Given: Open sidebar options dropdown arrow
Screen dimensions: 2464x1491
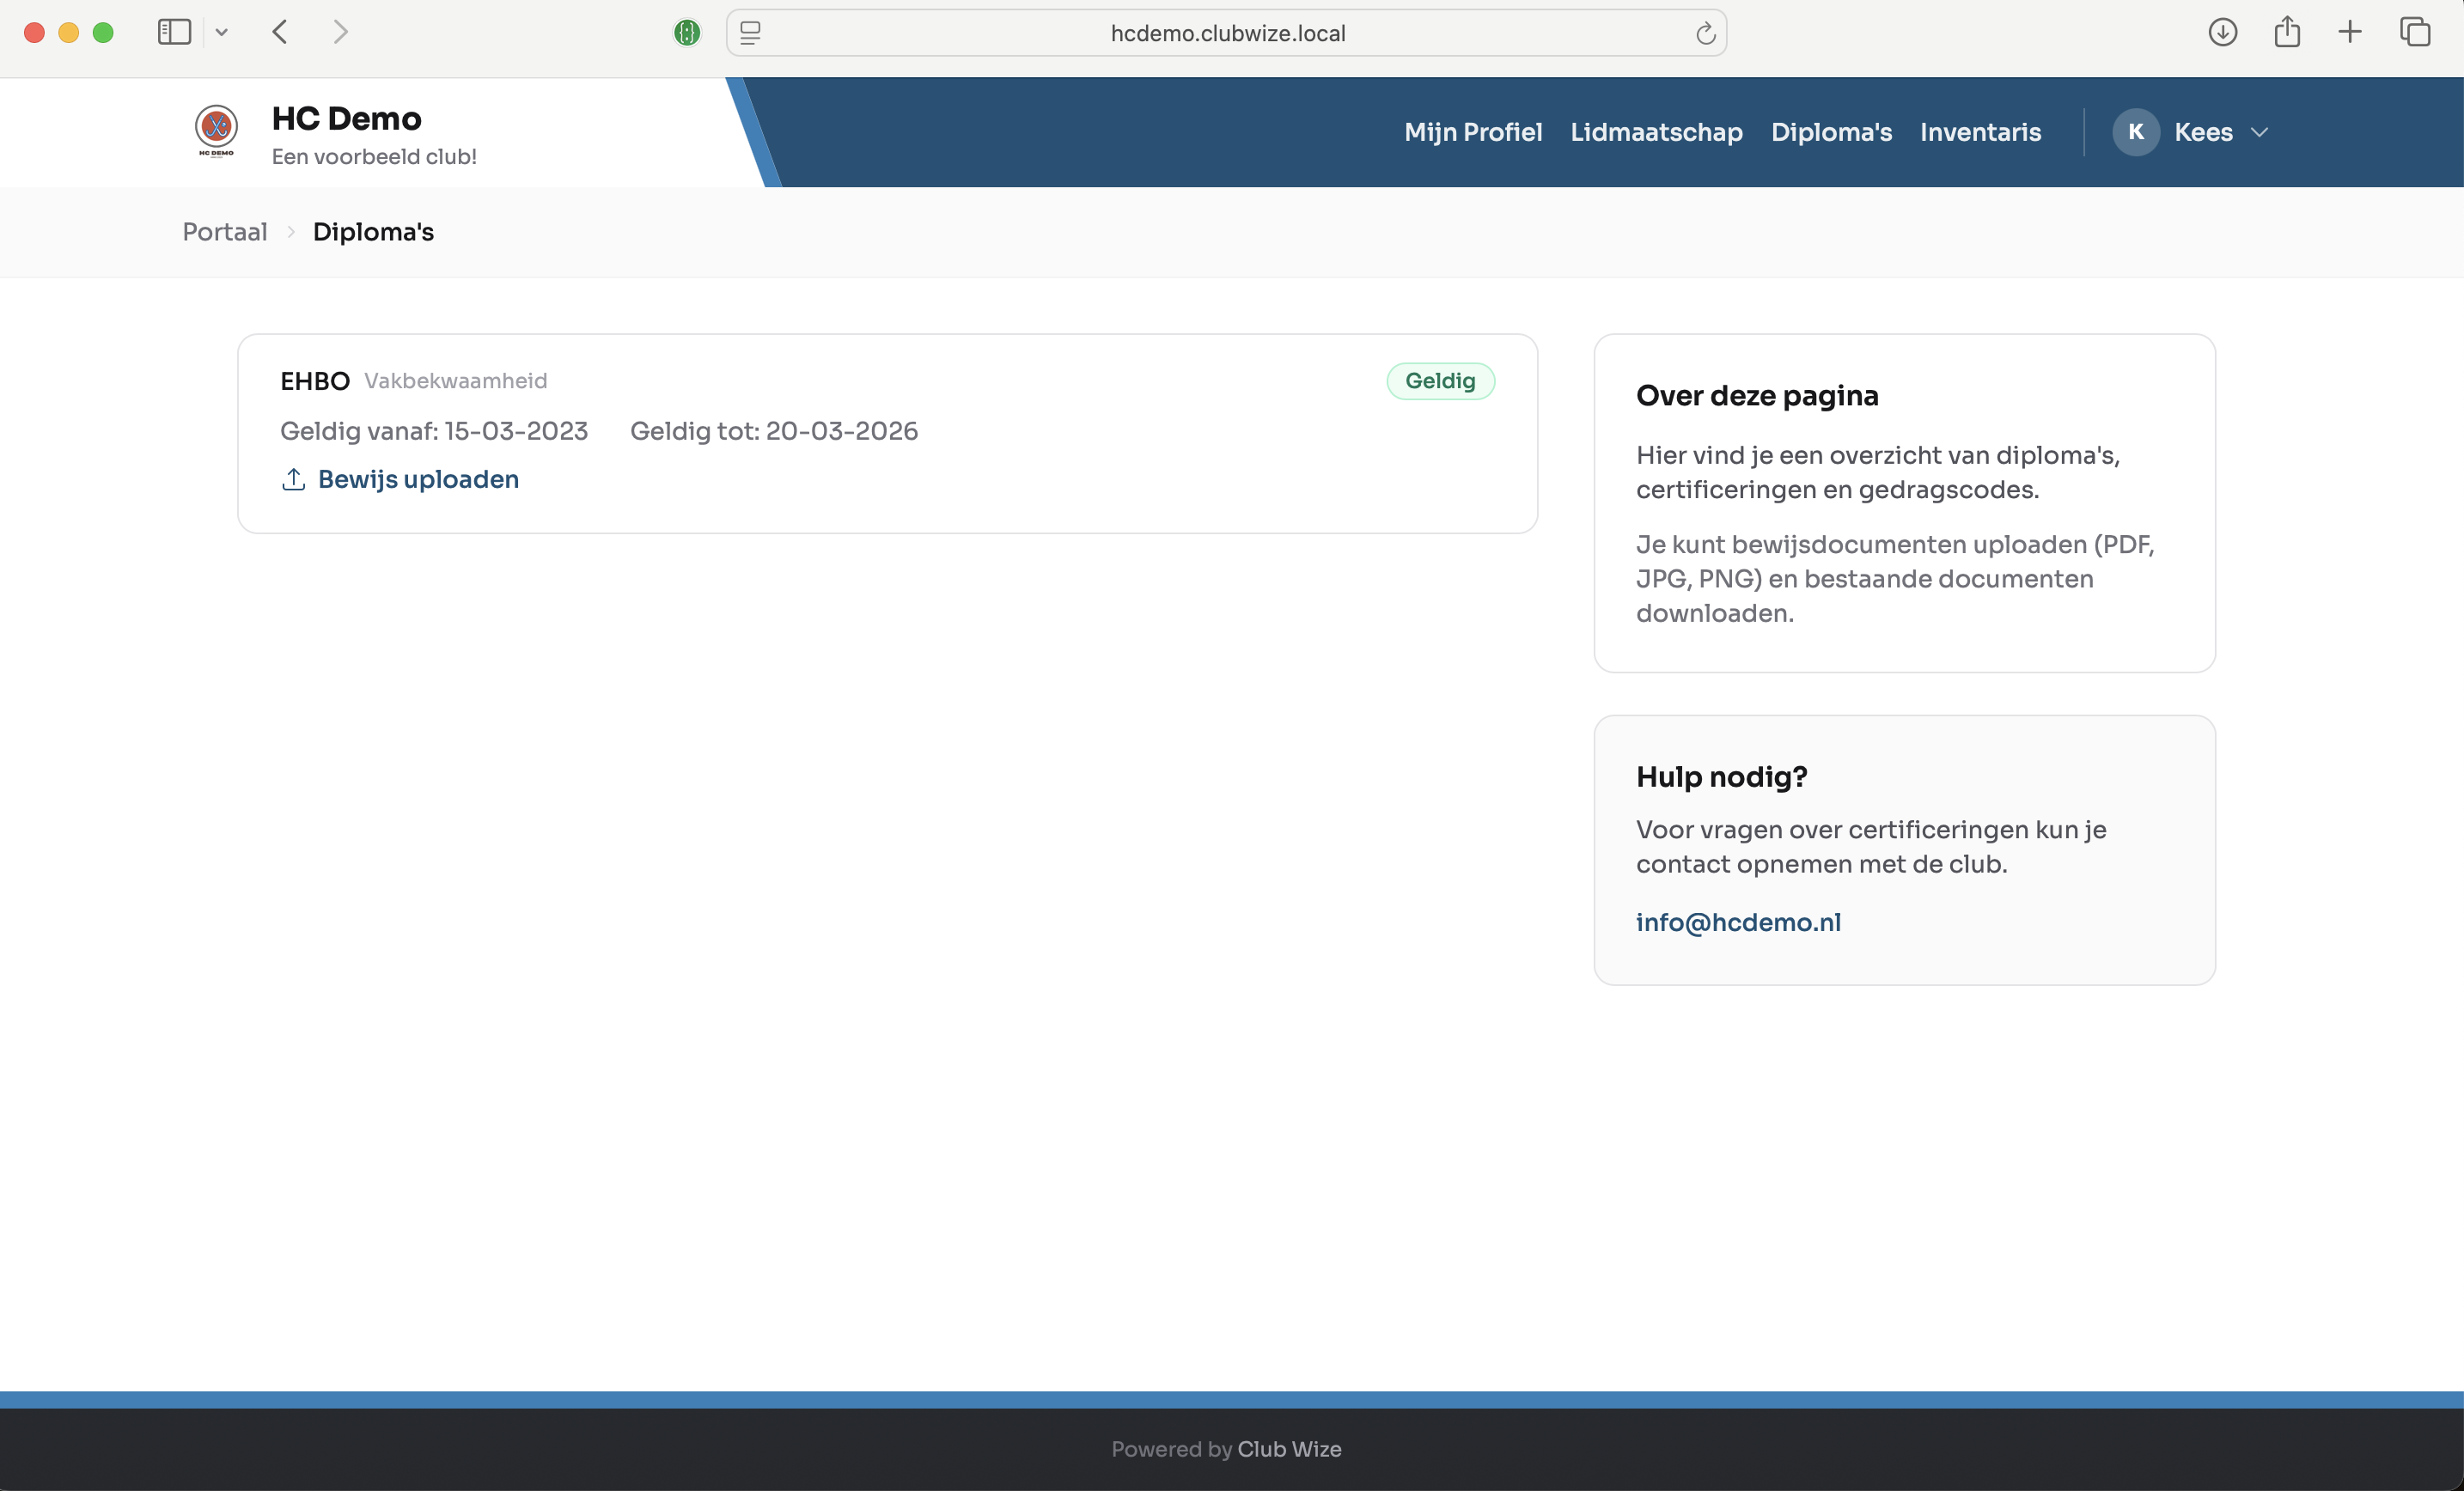Looking at the screenshot, I should coord(222,32).
